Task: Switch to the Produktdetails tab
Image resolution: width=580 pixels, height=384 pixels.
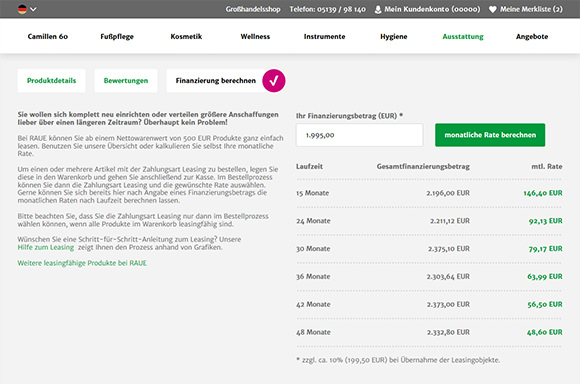Action: coord(51,81)
